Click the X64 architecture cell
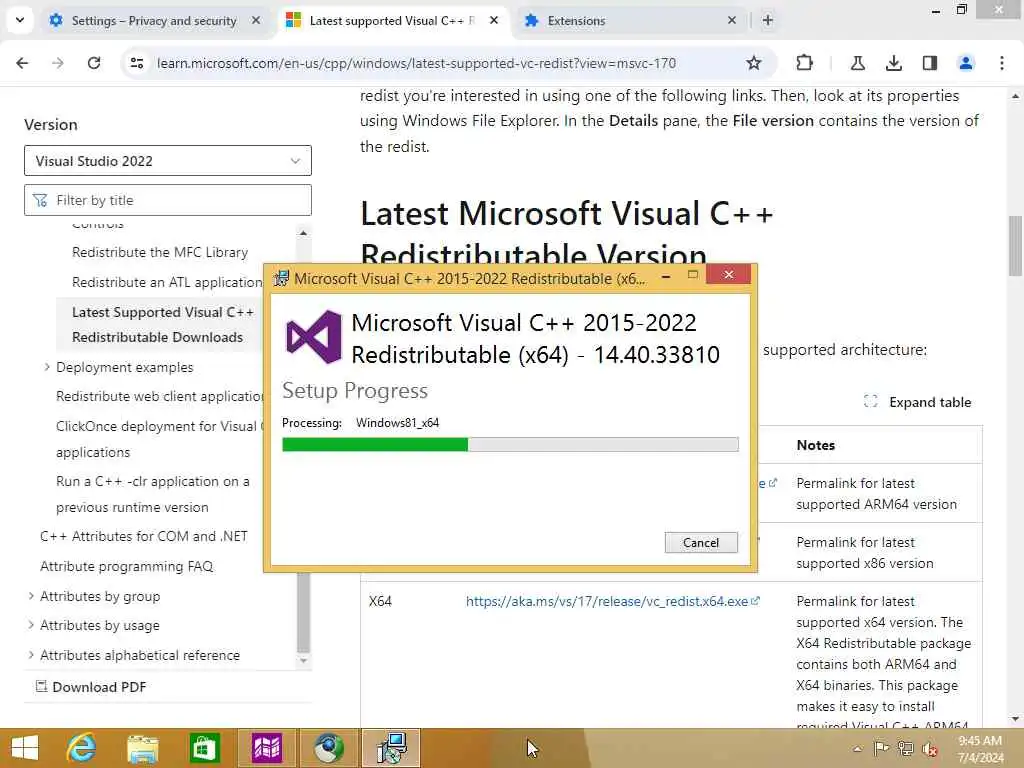The image size is (1024, 768). 380,601
